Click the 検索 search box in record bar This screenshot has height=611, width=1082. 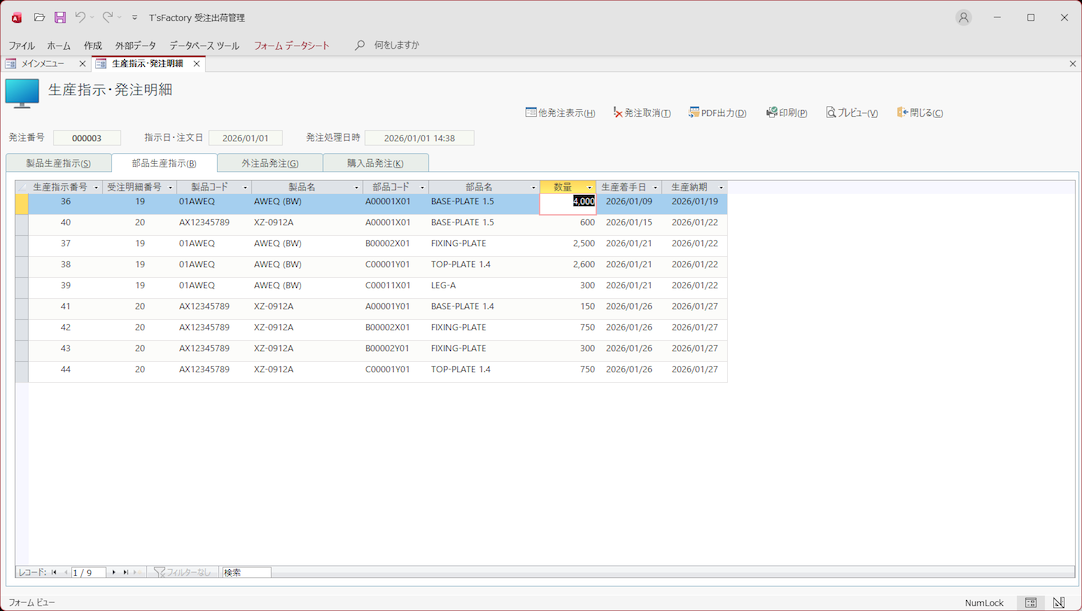point(246,573)
